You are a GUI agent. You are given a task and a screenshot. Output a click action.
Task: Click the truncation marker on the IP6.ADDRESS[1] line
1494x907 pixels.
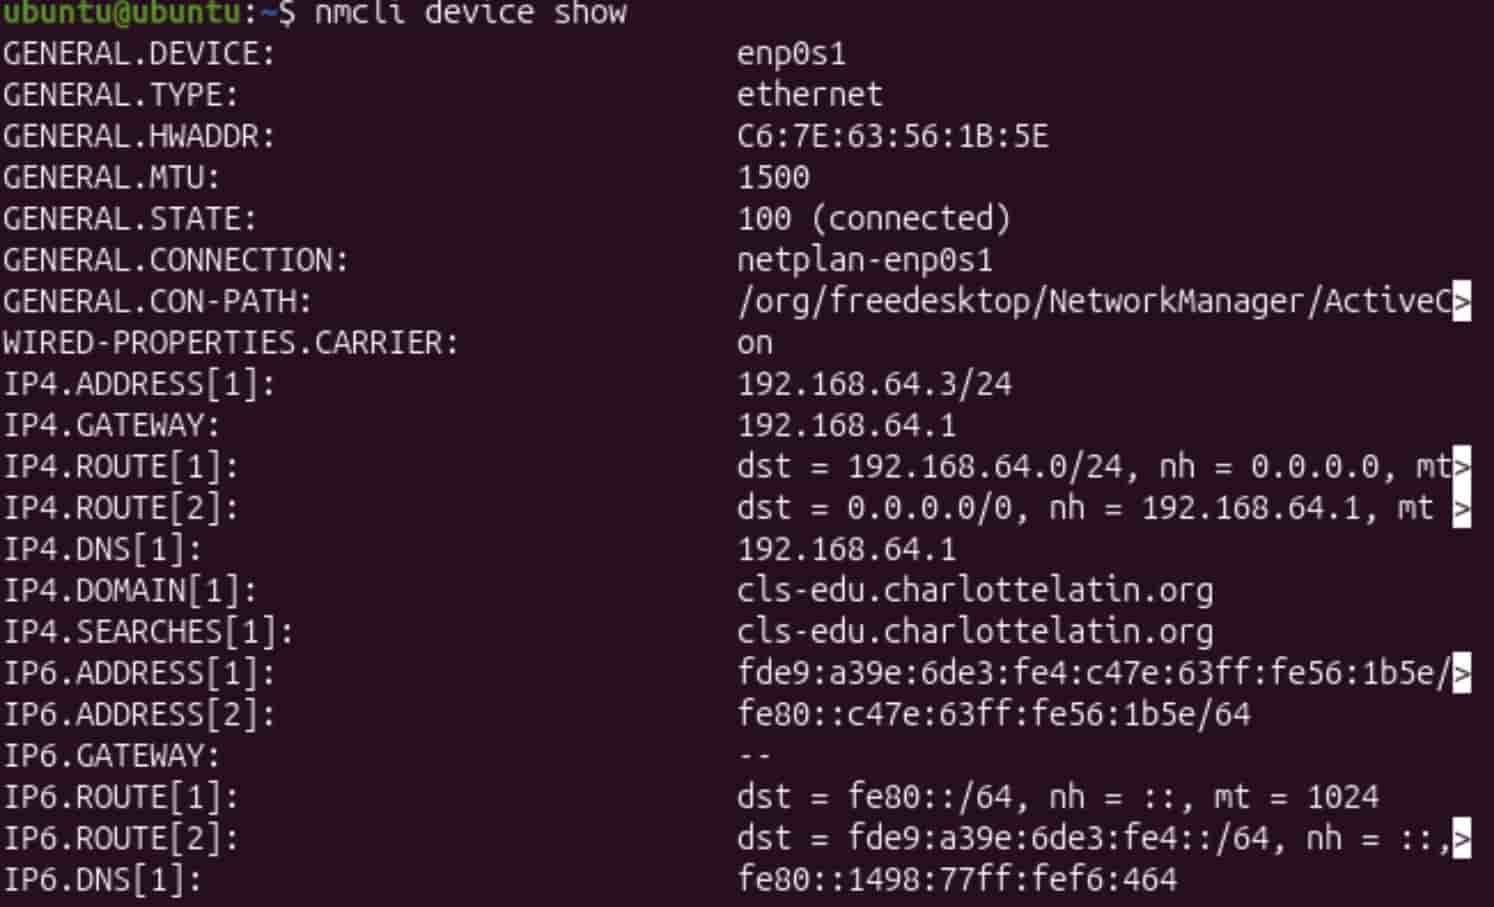click(x=1461, y=673)
